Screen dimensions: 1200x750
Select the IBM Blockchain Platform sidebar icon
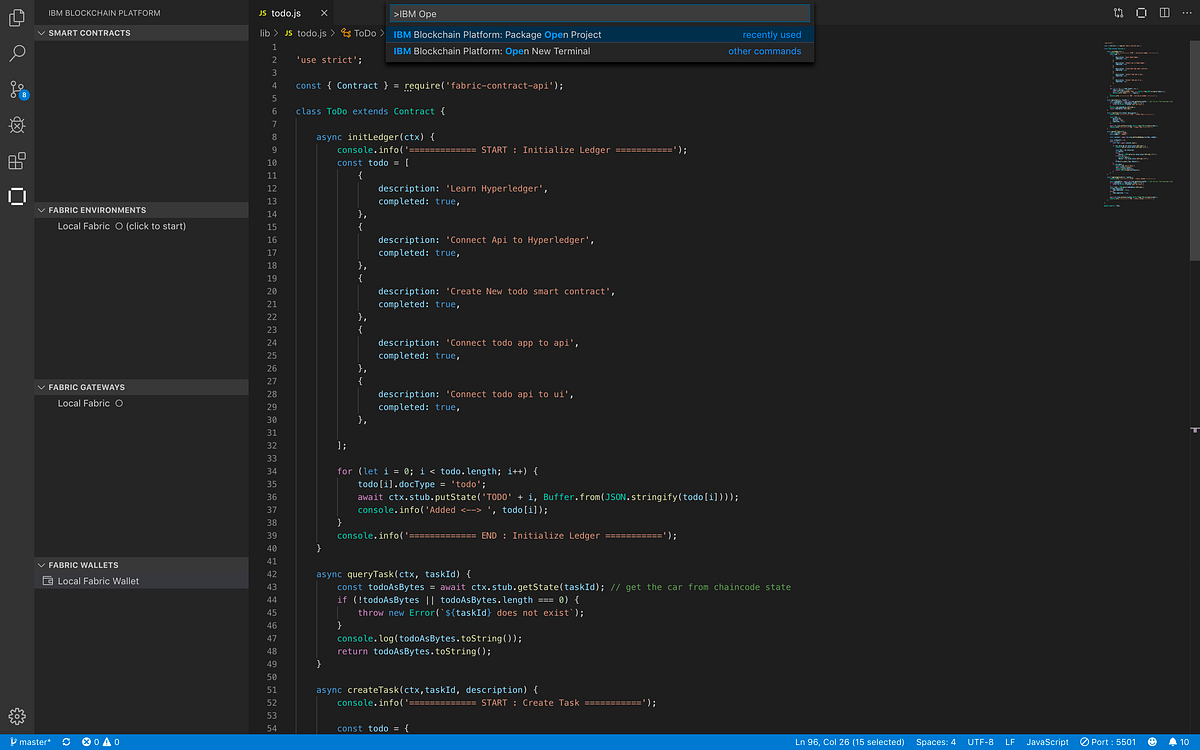(17, 196)
